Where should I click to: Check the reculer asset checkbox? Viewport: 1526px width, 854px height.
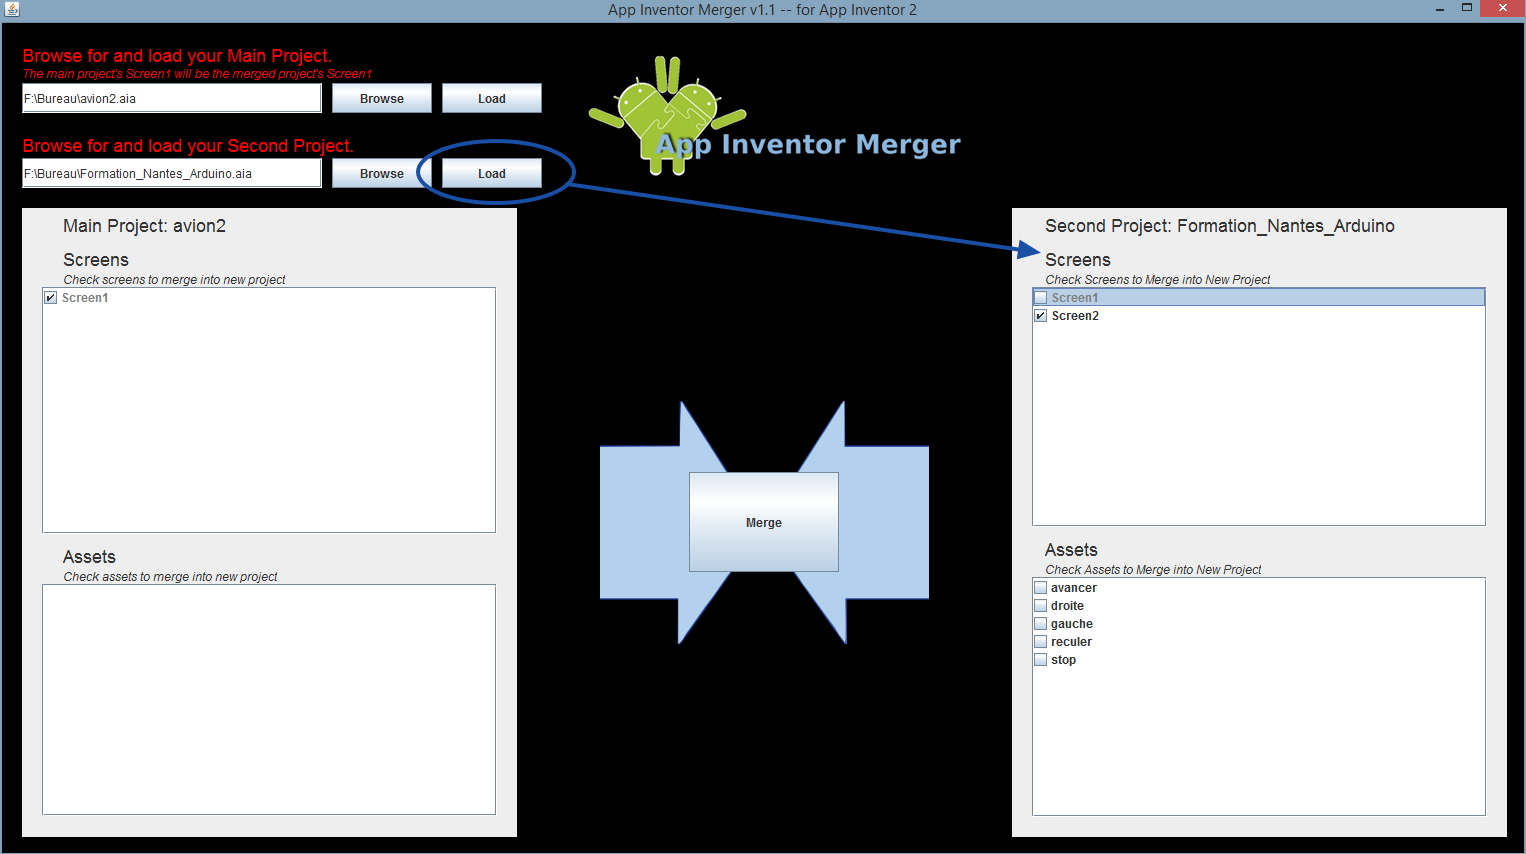(x=1041, y=642)
